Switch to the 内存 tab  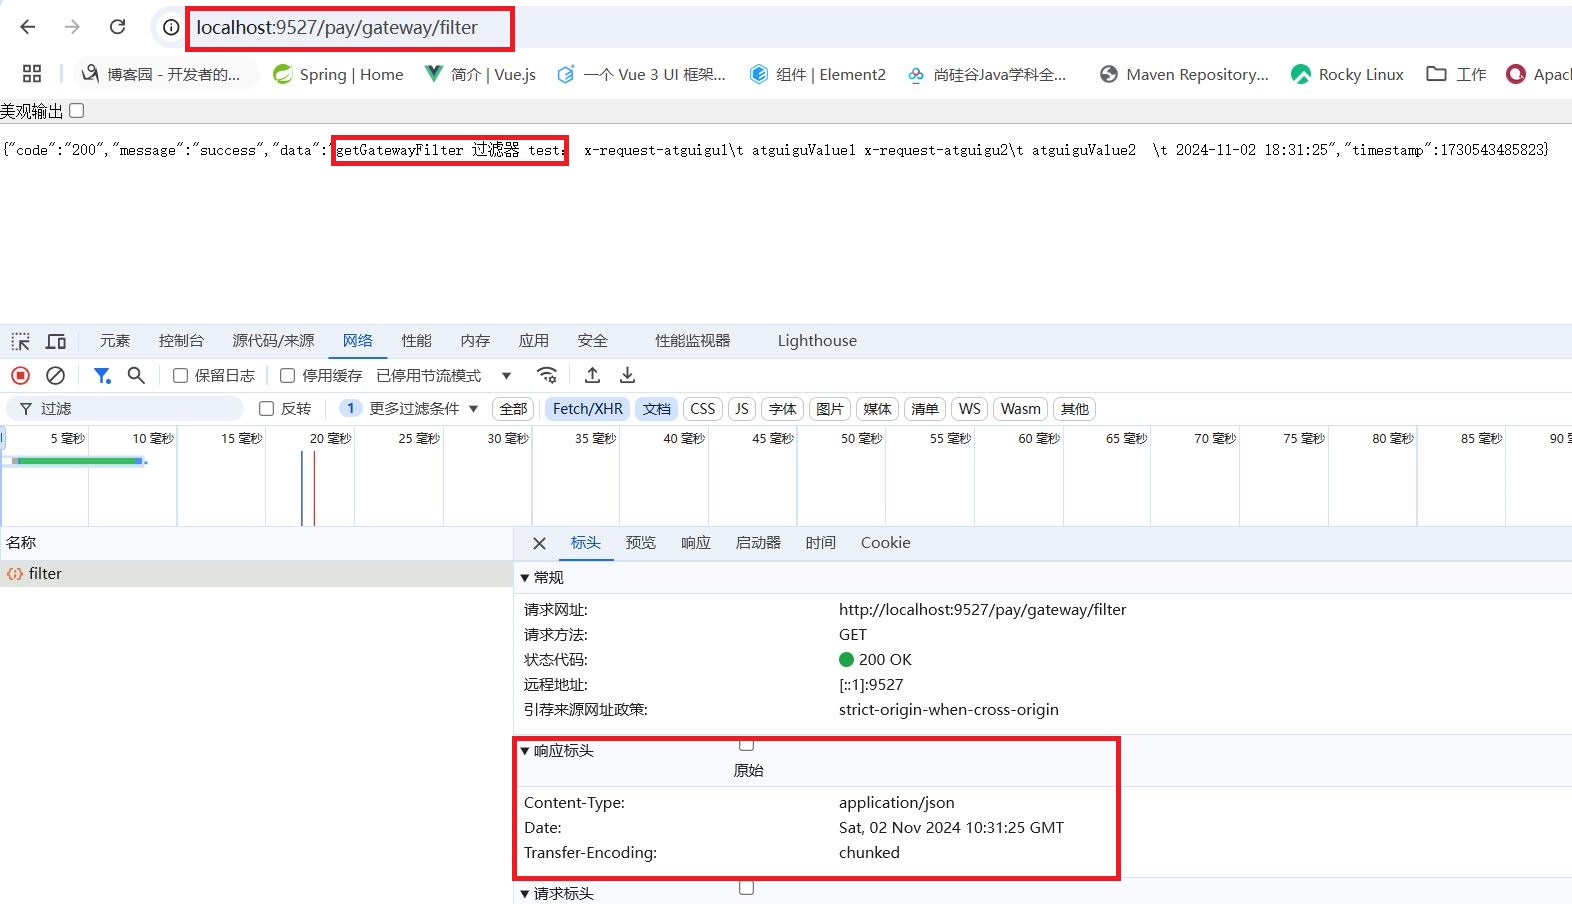pyautogui.click(x=475, y=341)
